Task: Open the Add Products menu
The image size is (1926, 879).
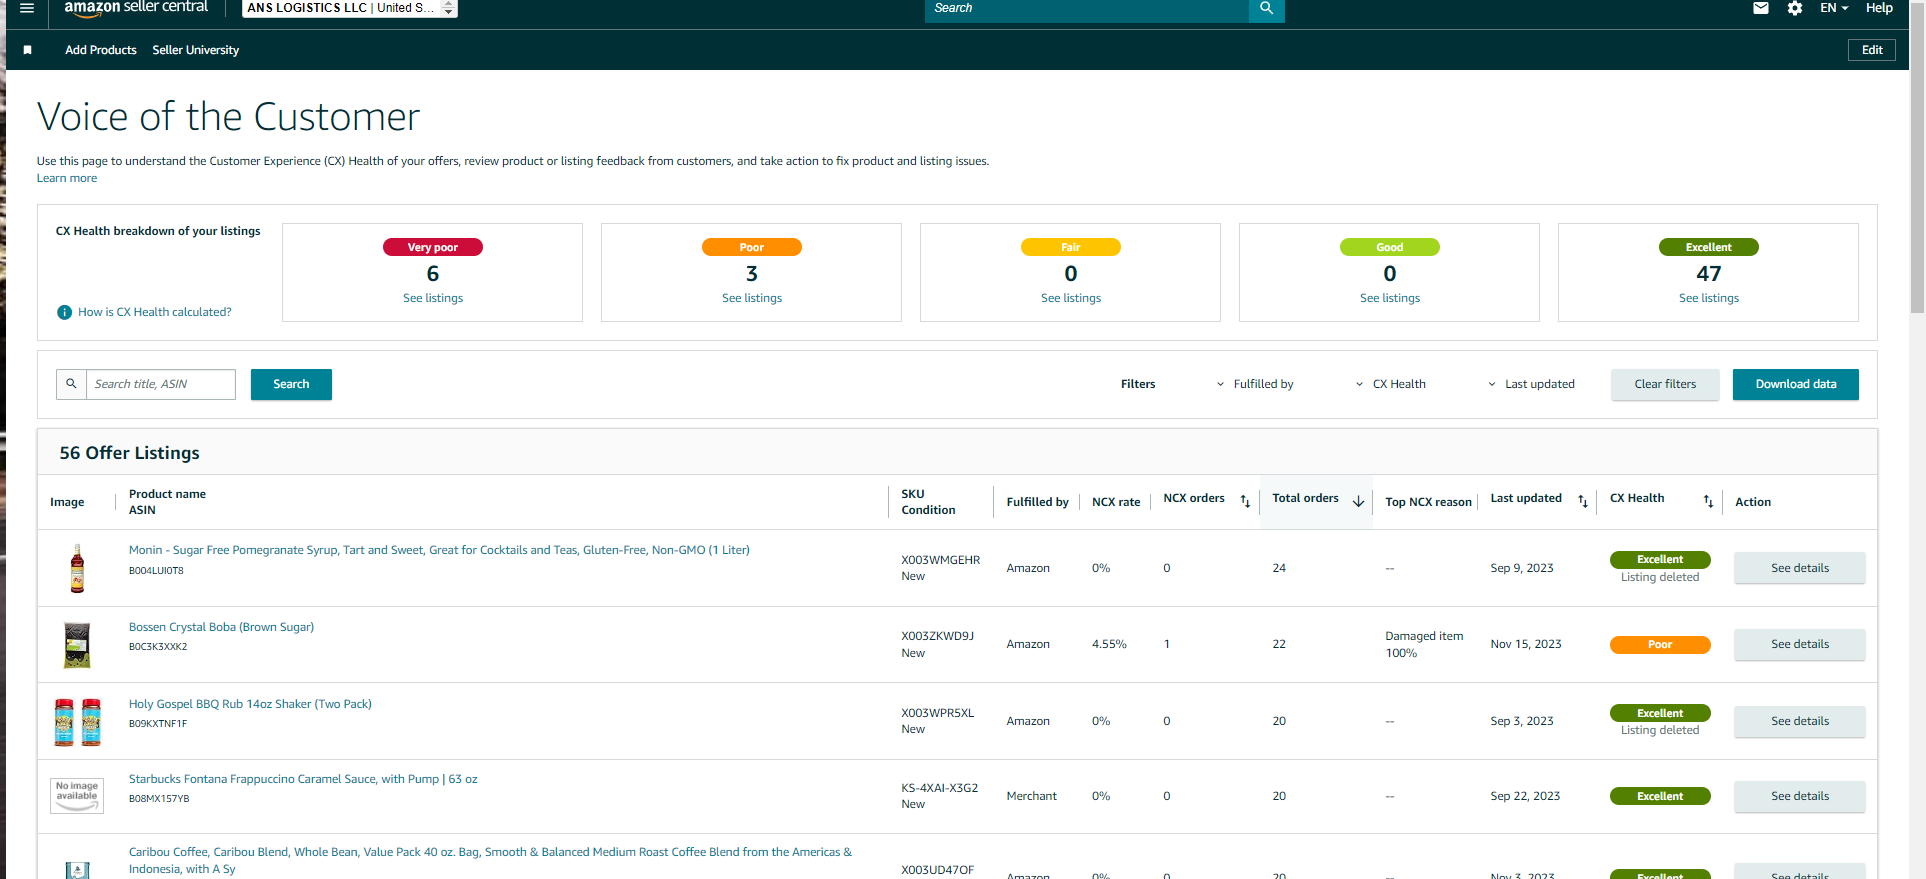Action: pos(101,50)
